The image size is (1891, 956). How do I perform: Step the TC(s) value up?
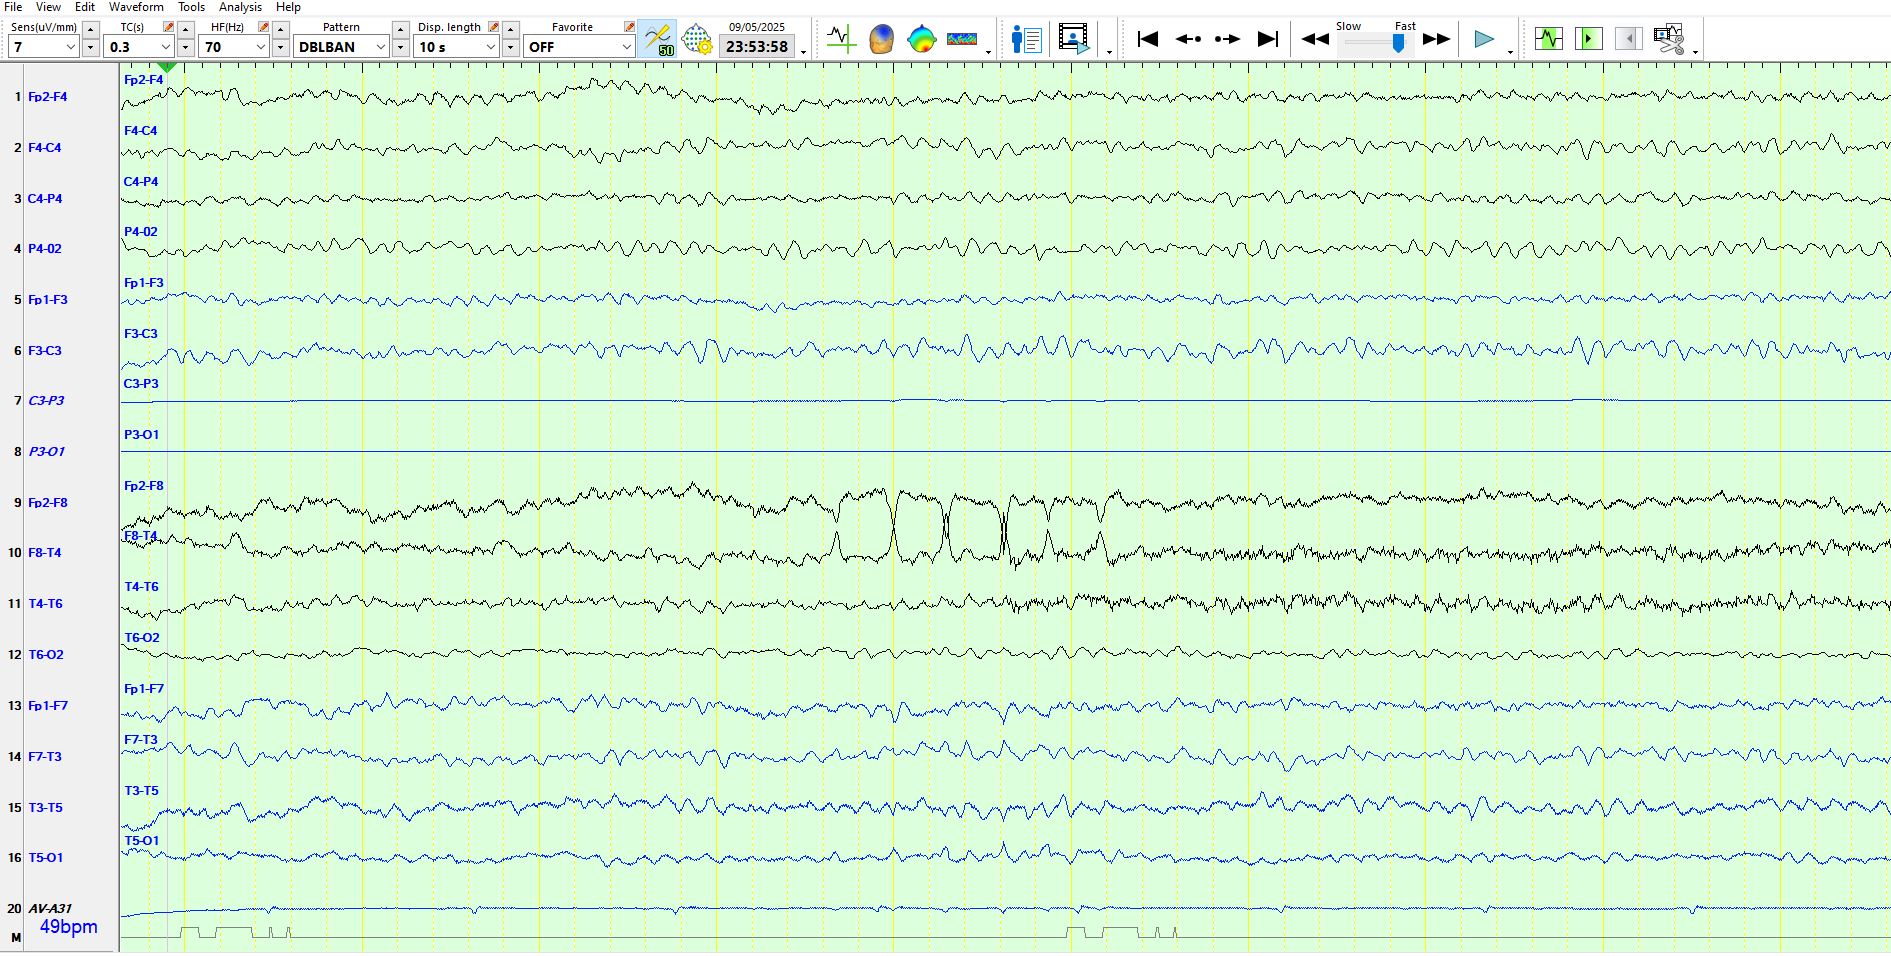(x=185, y=29)
